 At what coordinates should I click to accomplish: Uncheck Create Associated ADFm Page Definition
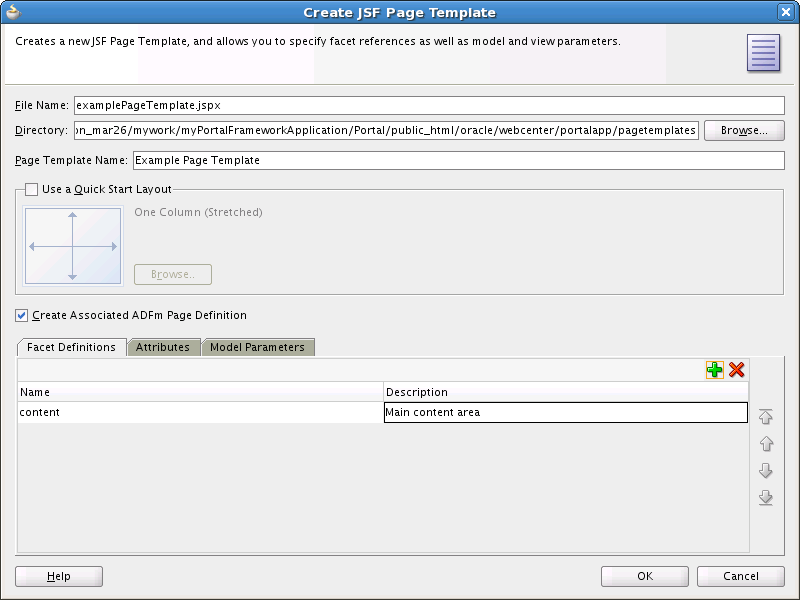[21, 315]
